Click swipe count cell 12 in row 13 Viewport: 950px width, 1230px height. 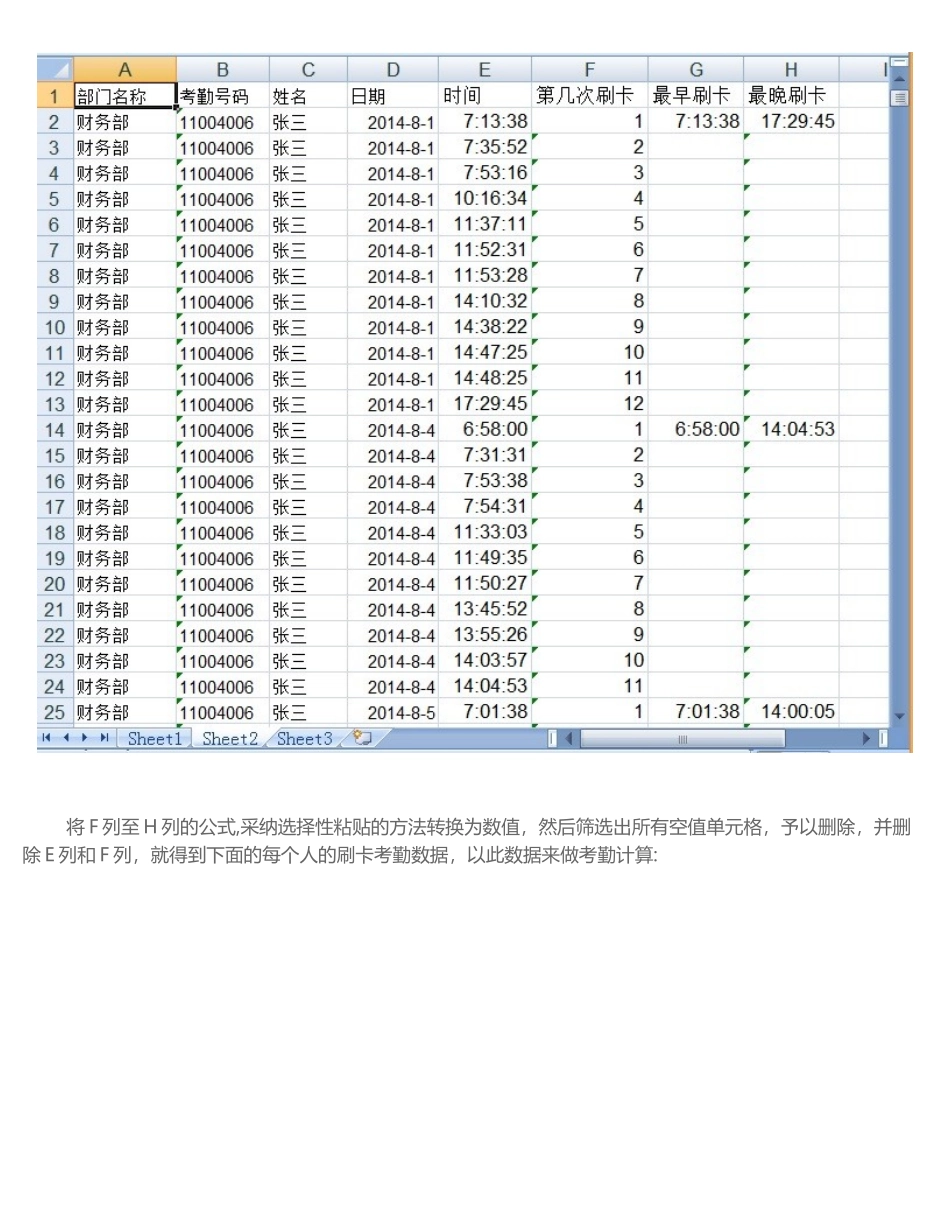[x=590, y=404]
